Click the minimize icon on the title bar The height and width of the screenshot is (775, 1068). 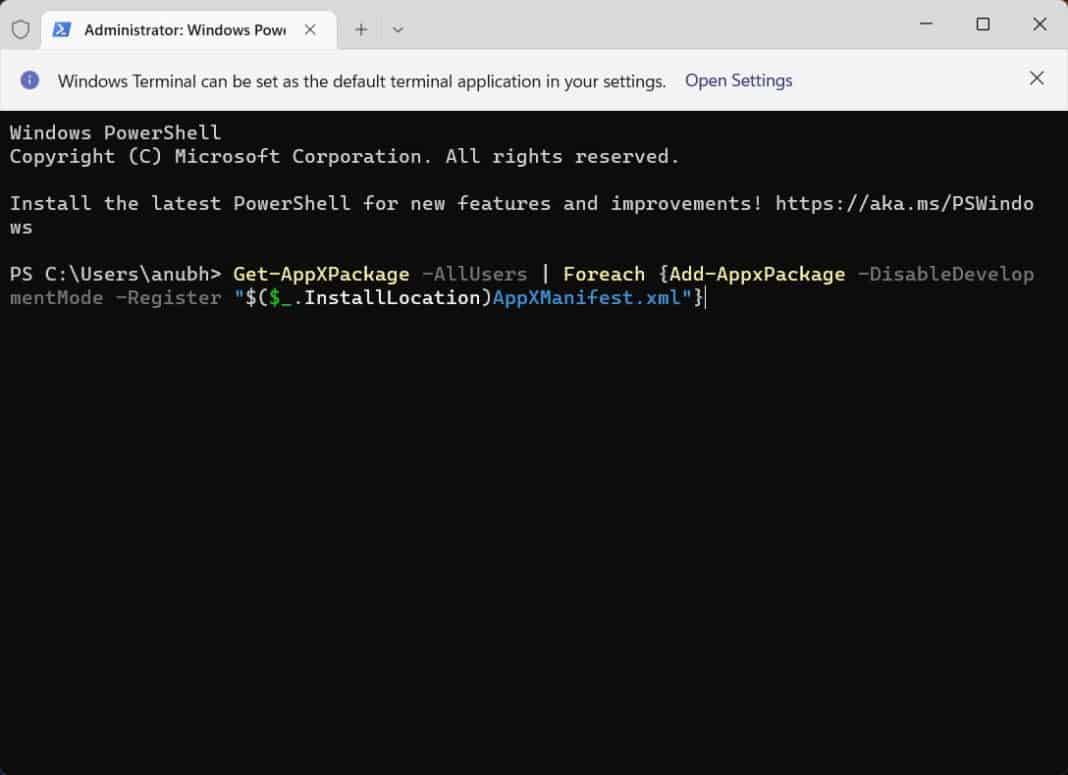click(x=925, y=23)
